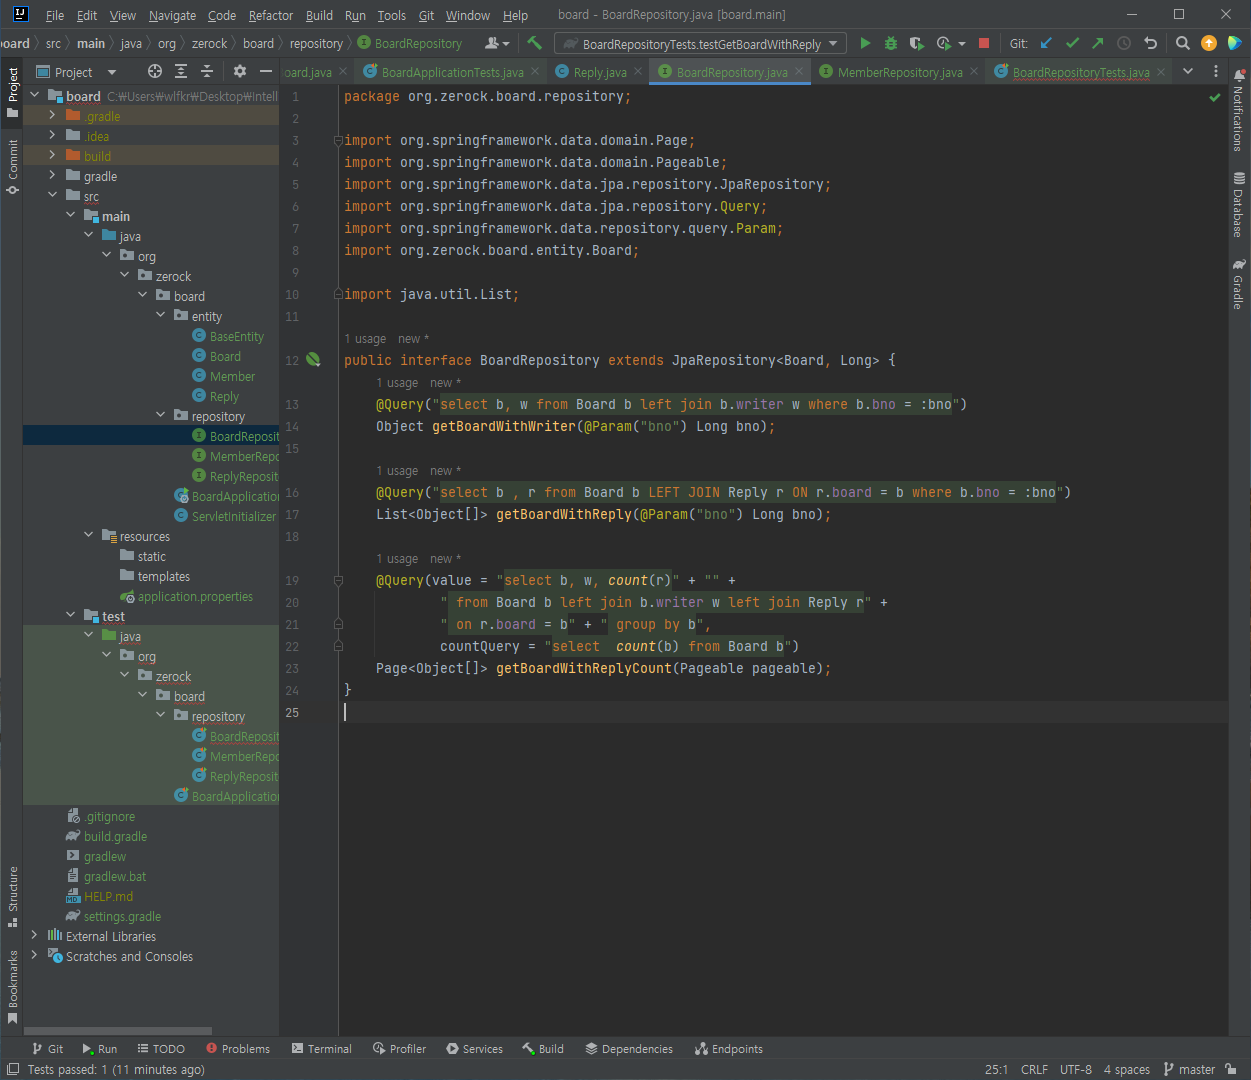This screenshot has width=1251, height=1080.
Task: Toggle the Notifications tool window
Action: coord(1239,111)
